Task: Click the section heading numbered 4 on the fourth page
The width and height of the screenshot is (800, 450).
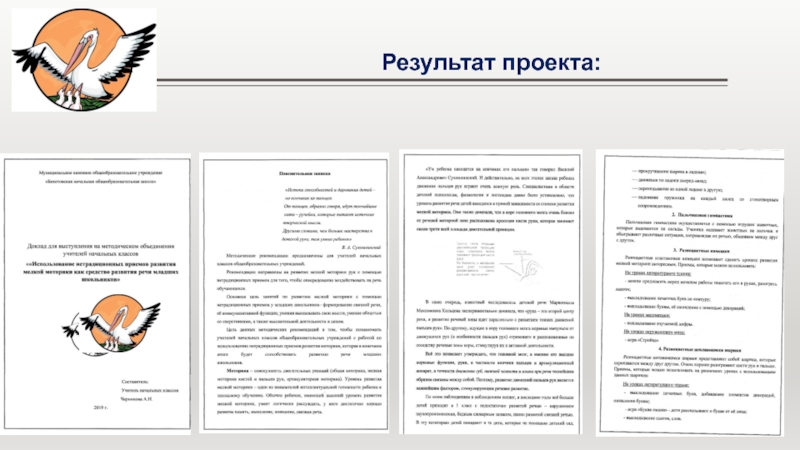Action: [700, 349]
